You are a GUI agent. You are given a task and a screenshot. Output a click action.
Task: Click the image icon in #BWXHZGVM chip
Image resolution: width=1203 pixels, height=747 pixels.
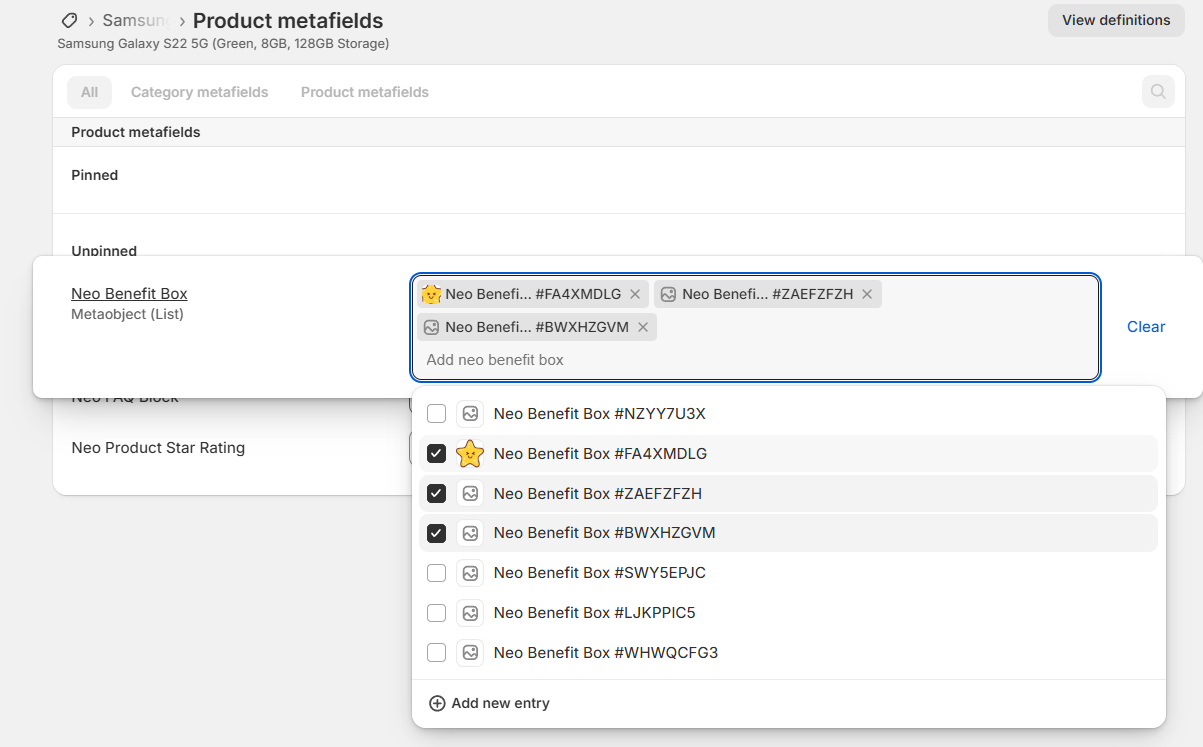coord(431,327)
